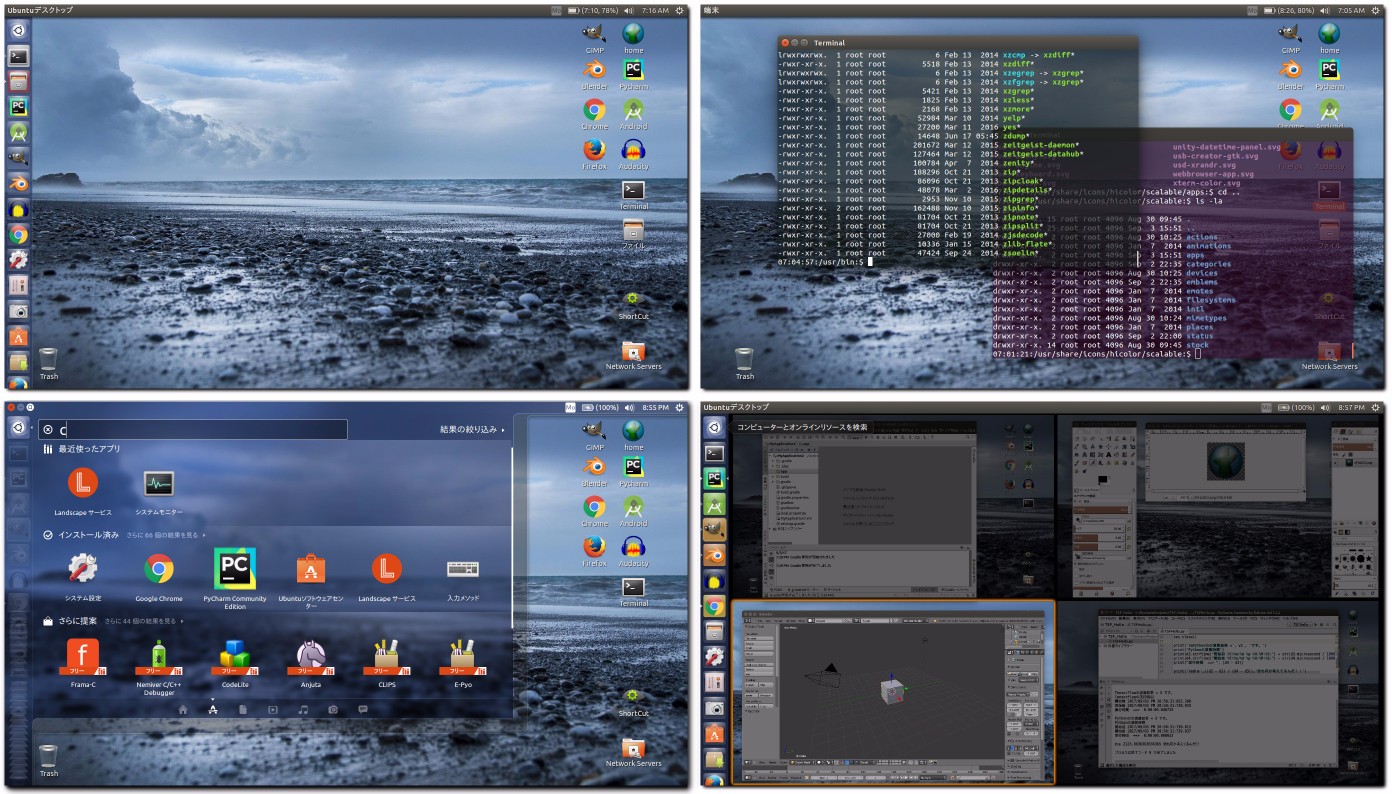Clear the Dash search with the X icon

(48, 430)
